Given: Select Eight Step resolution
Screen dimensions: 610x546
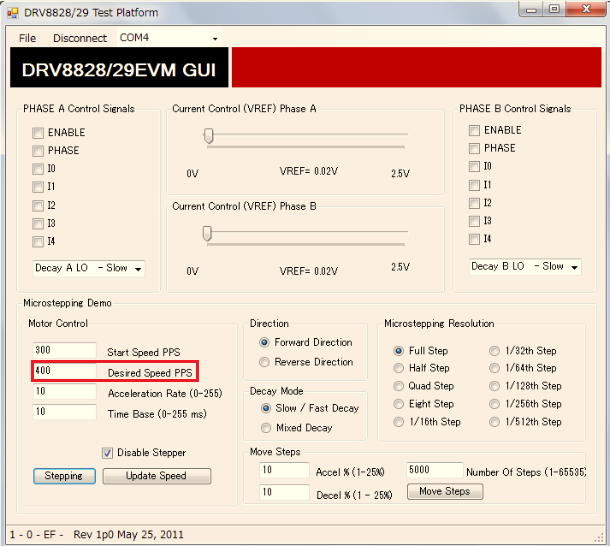Looking at the screenshot, I should point(398,404).
